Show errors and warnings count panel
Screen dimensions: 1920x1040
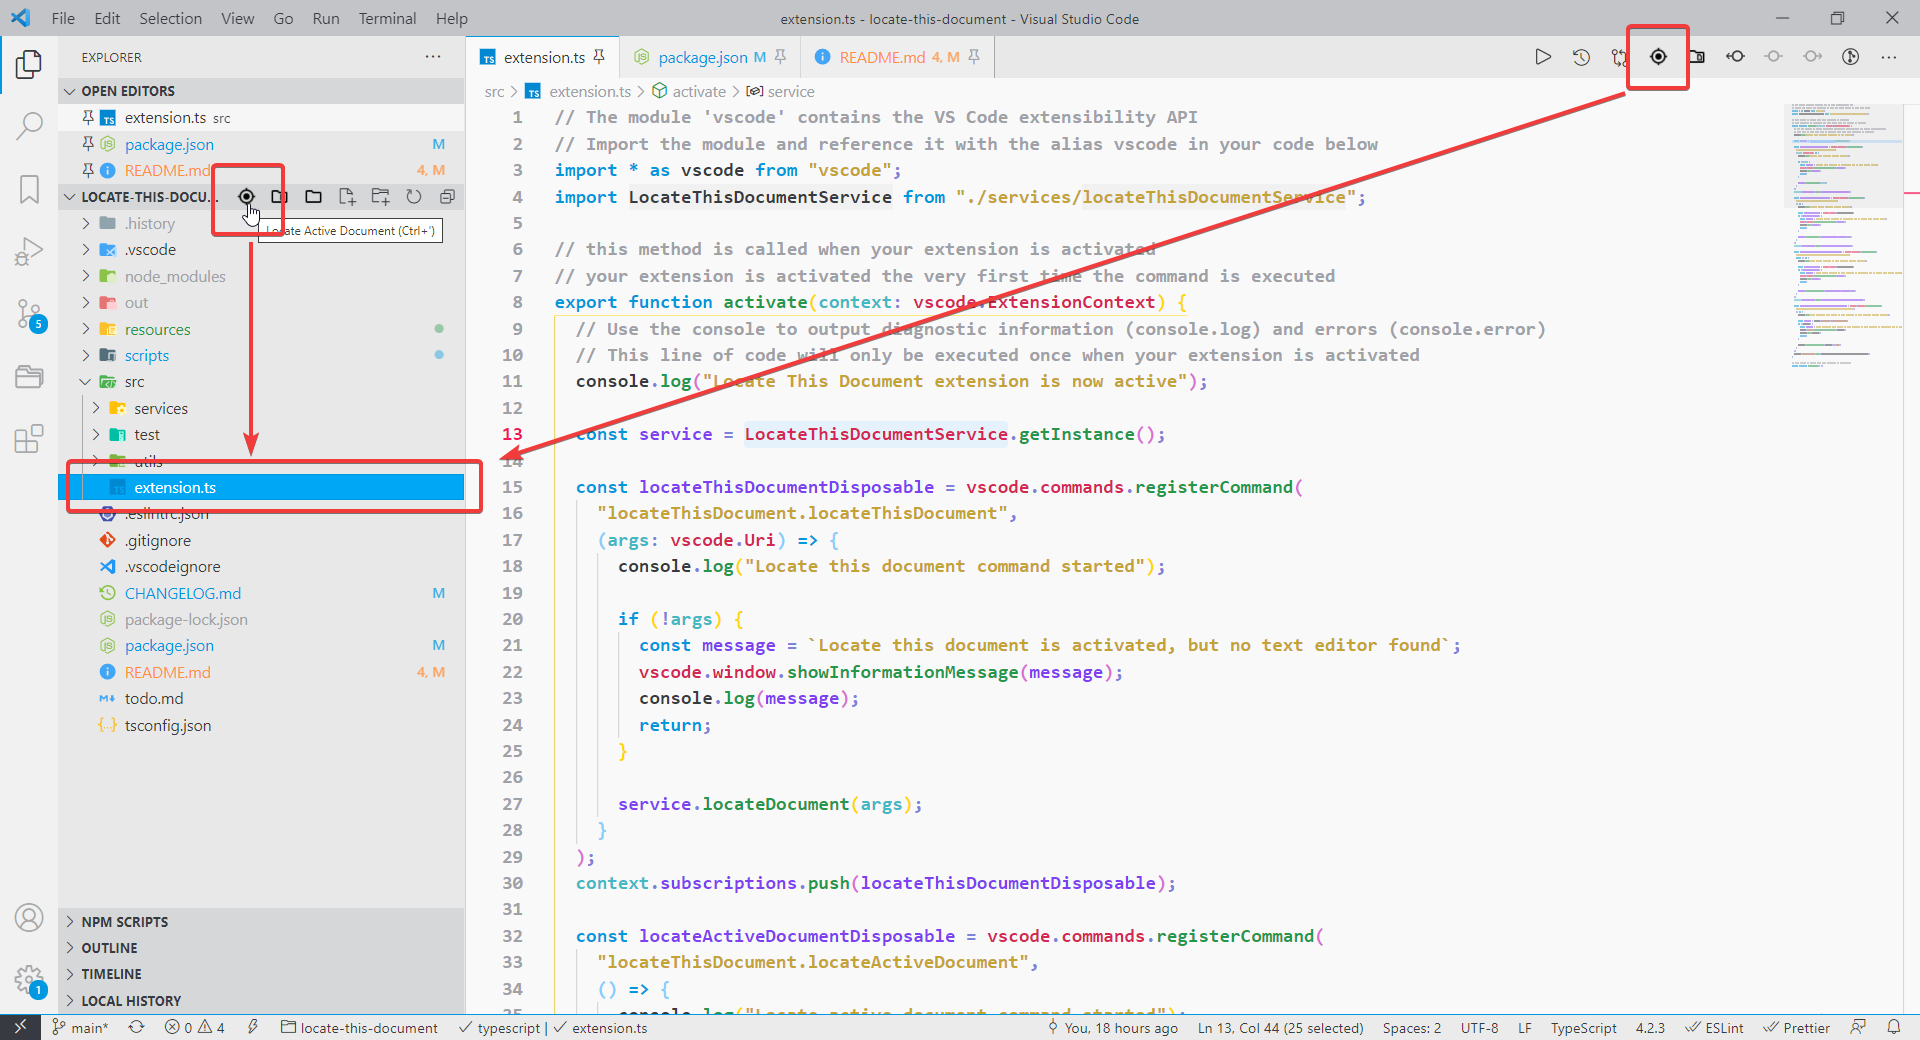[x=195, y=1027]
